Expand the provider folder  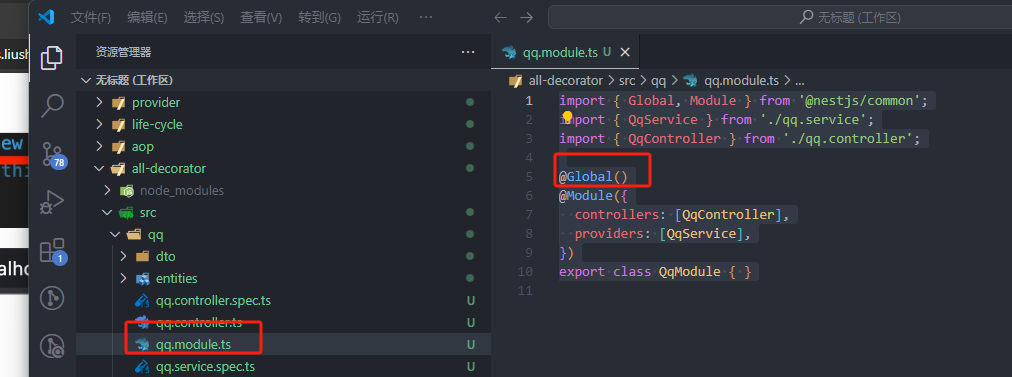pos(283,103)
